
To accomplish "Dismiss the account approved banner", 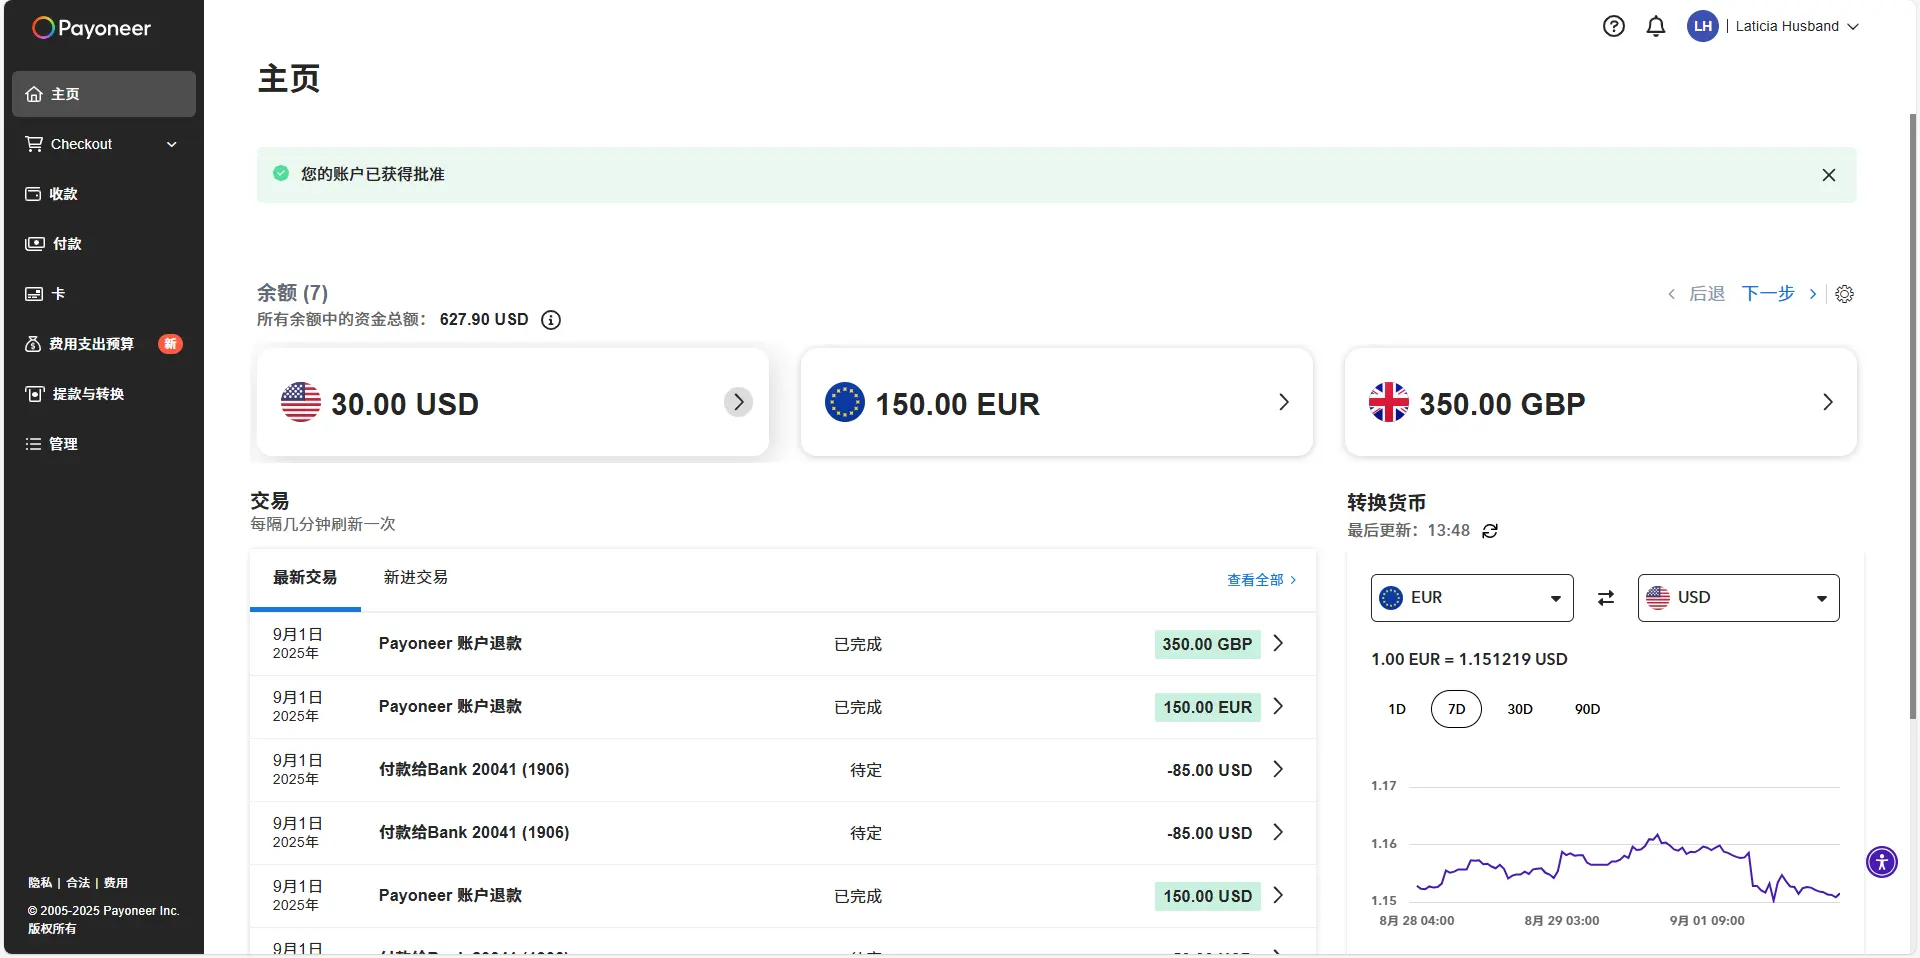I will point(1829,175).
